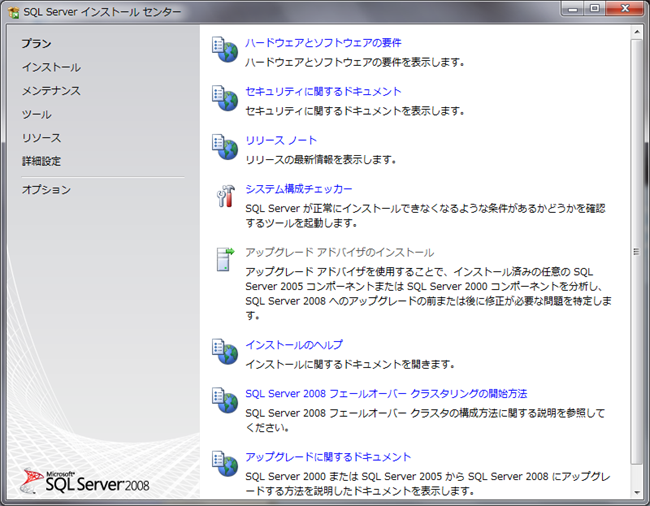Click the scrollbar up arrow

point(636,32)
